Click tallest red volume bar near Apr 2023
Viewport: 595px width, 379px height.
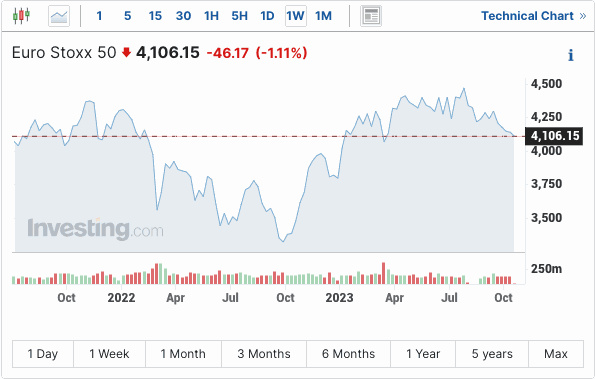[x=384, y=273]
